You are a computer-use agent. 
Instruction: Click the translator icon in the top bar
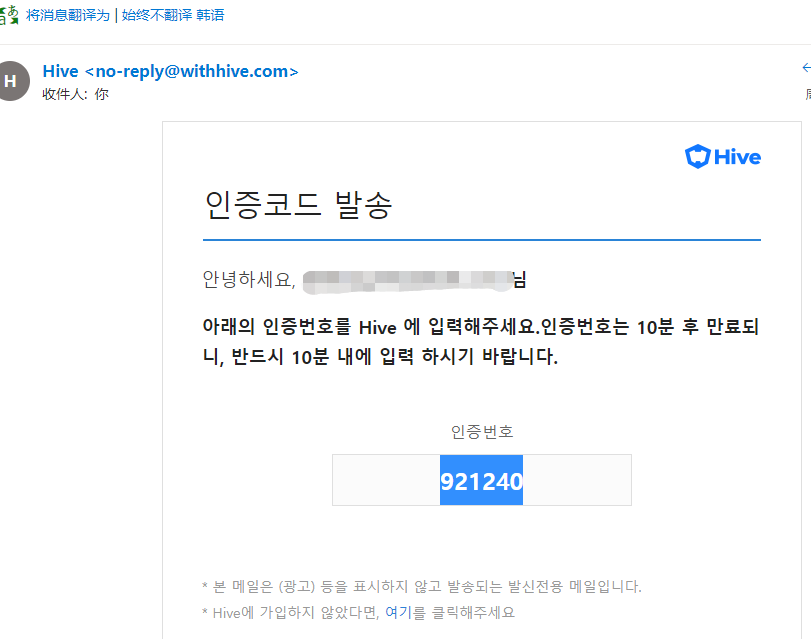9,15
